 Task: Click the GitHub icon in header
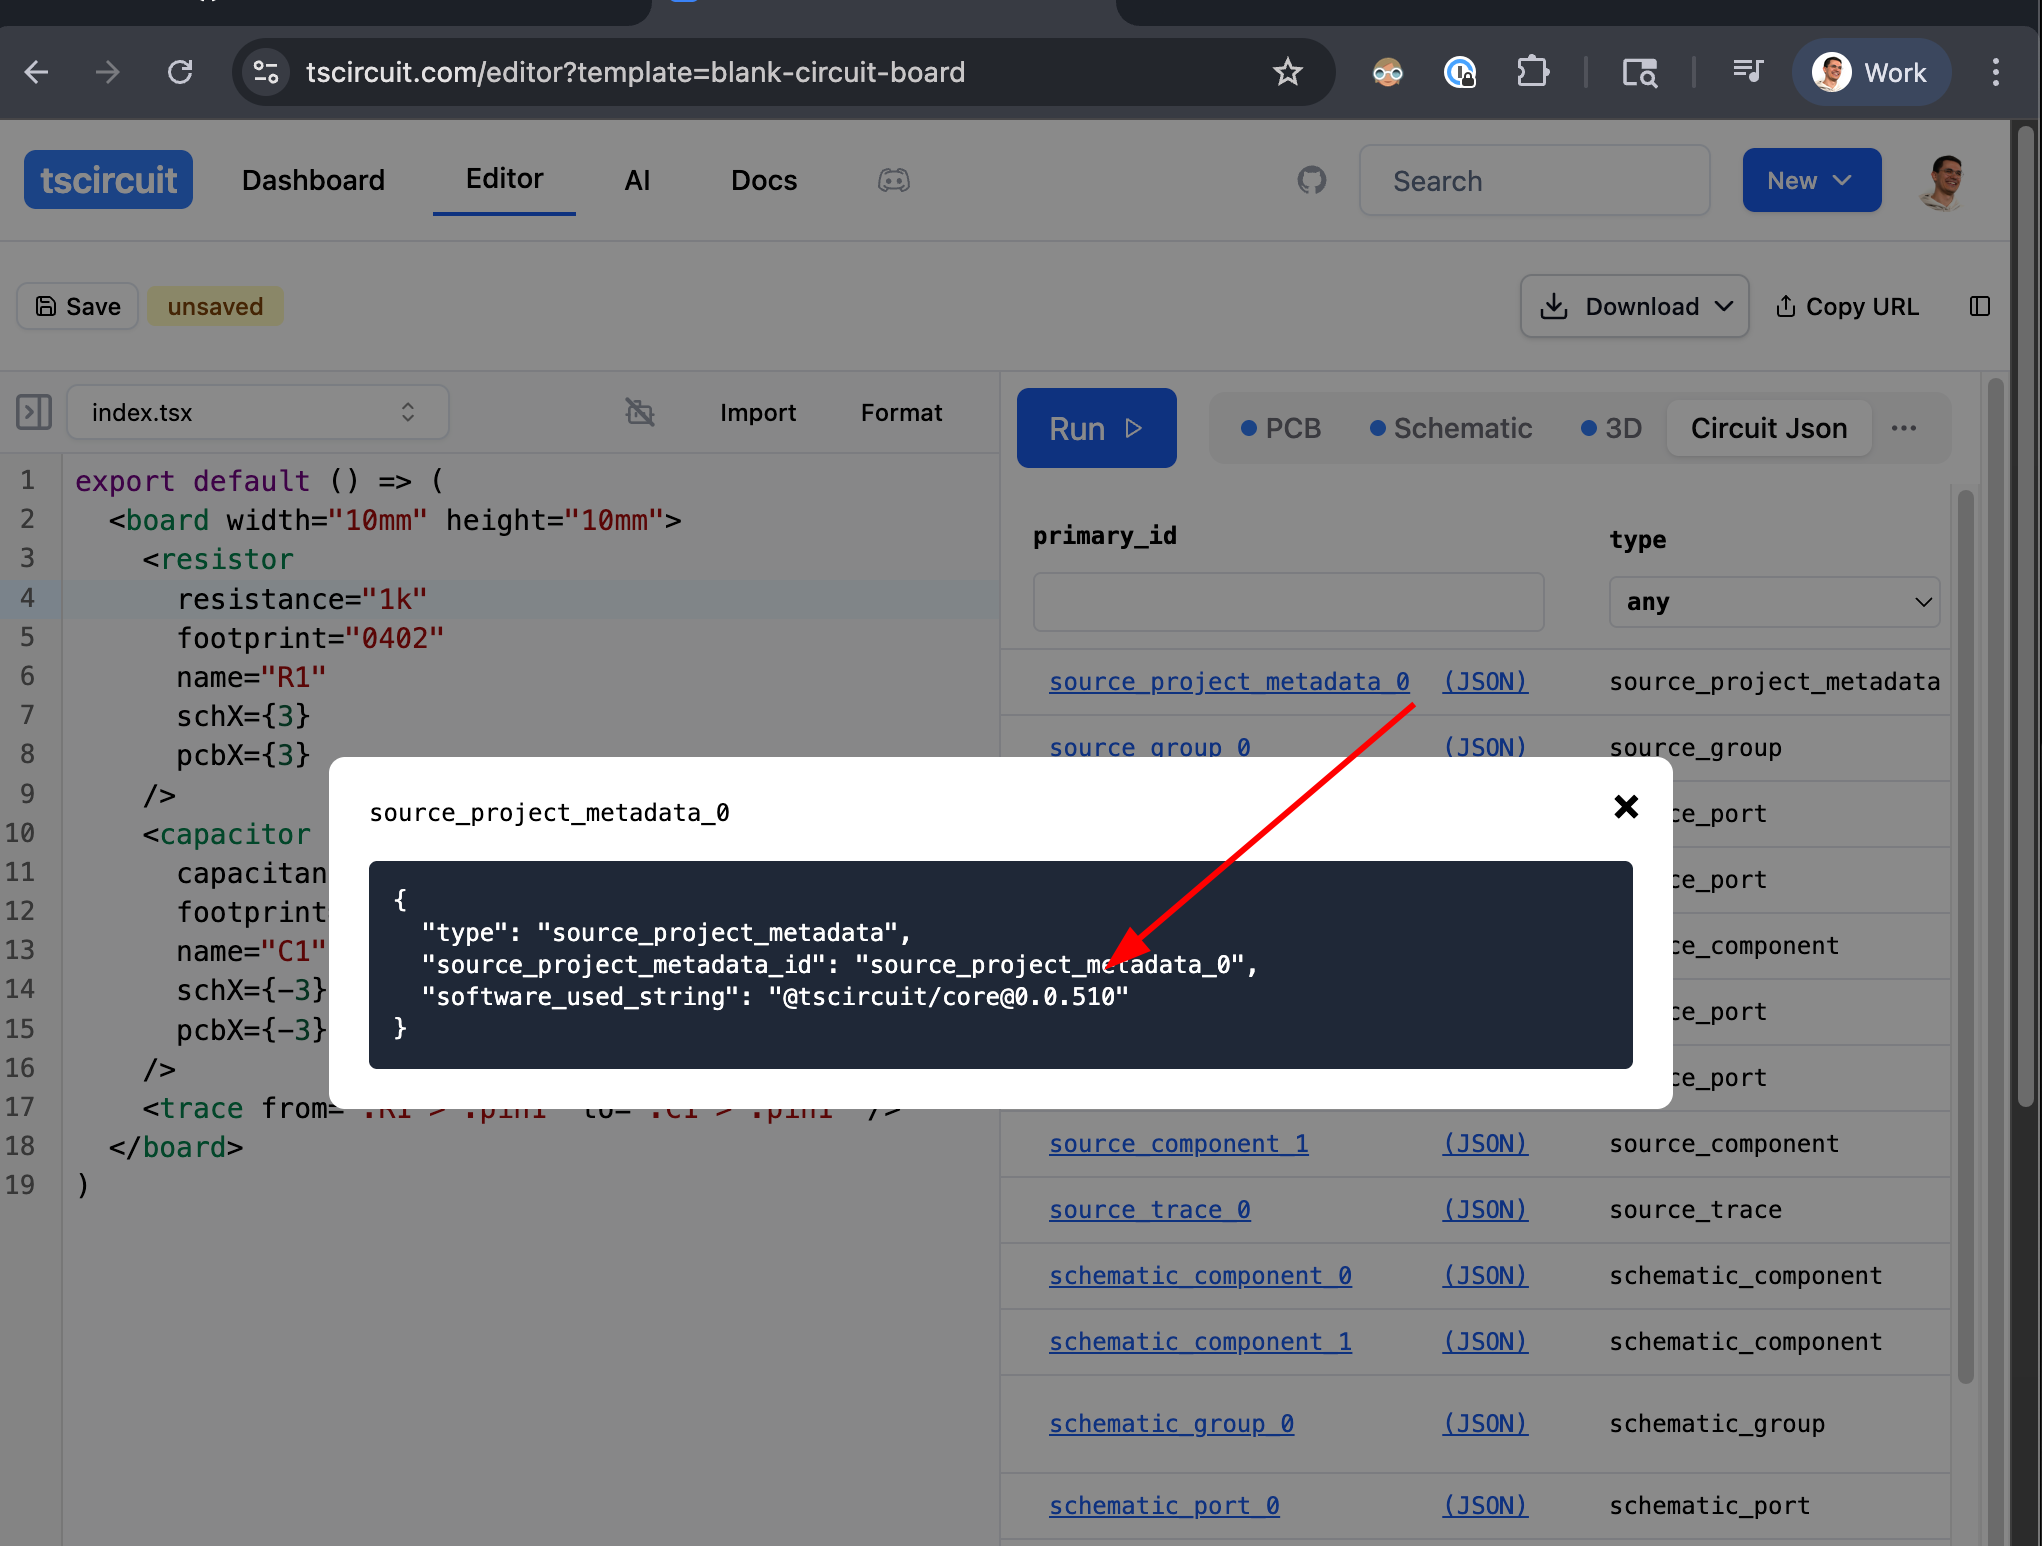(x=1311, y=181)
